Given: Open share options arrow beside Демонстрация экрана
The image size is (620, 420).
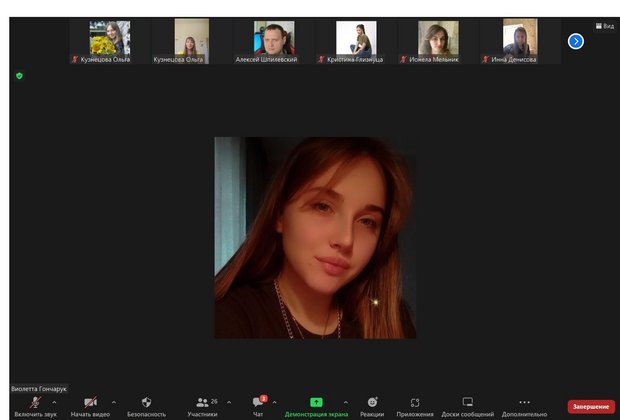Looking at the screenshot, I should click(x=346, y=402).
